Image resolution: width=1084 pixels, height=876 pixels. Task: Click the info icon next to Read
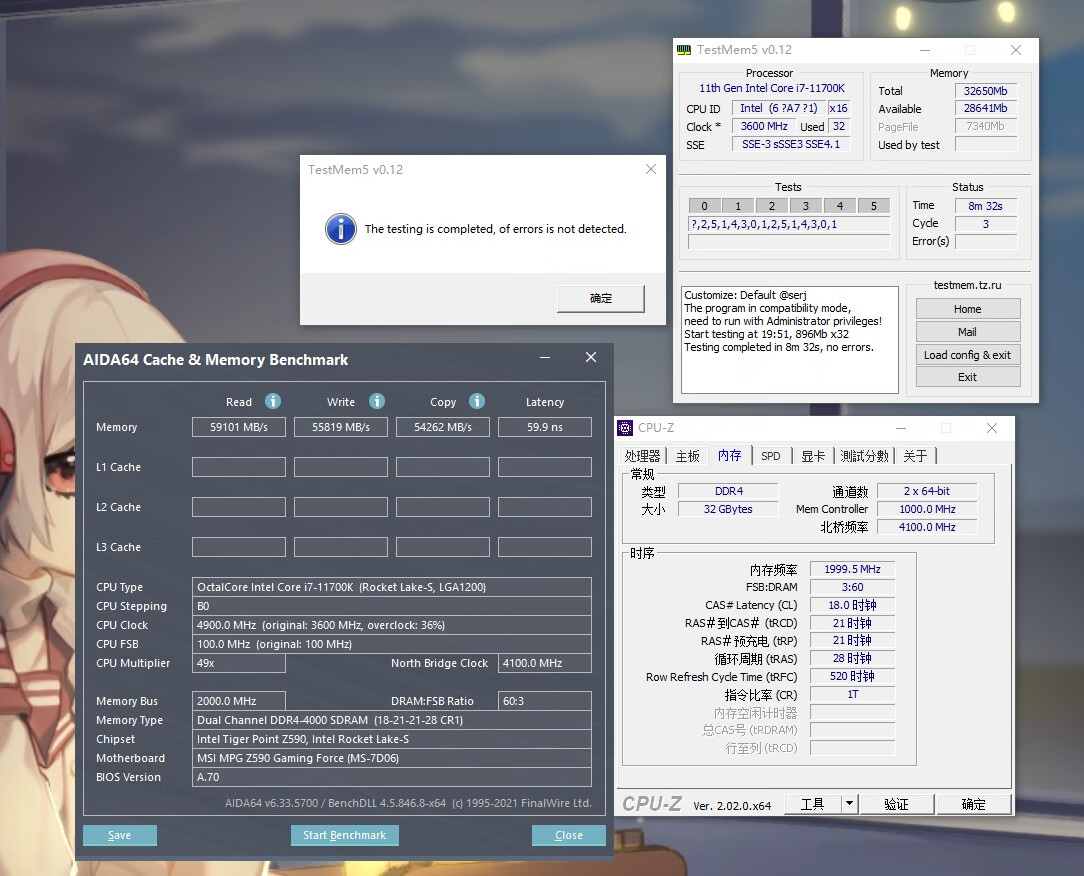(273, 401)
